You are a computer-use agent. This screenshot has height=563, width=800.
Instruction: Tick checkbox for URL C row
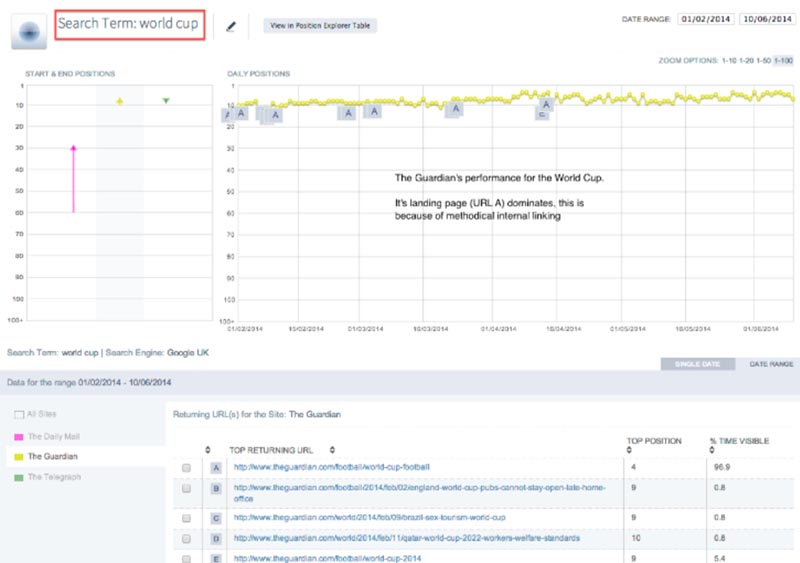point(186,518)
